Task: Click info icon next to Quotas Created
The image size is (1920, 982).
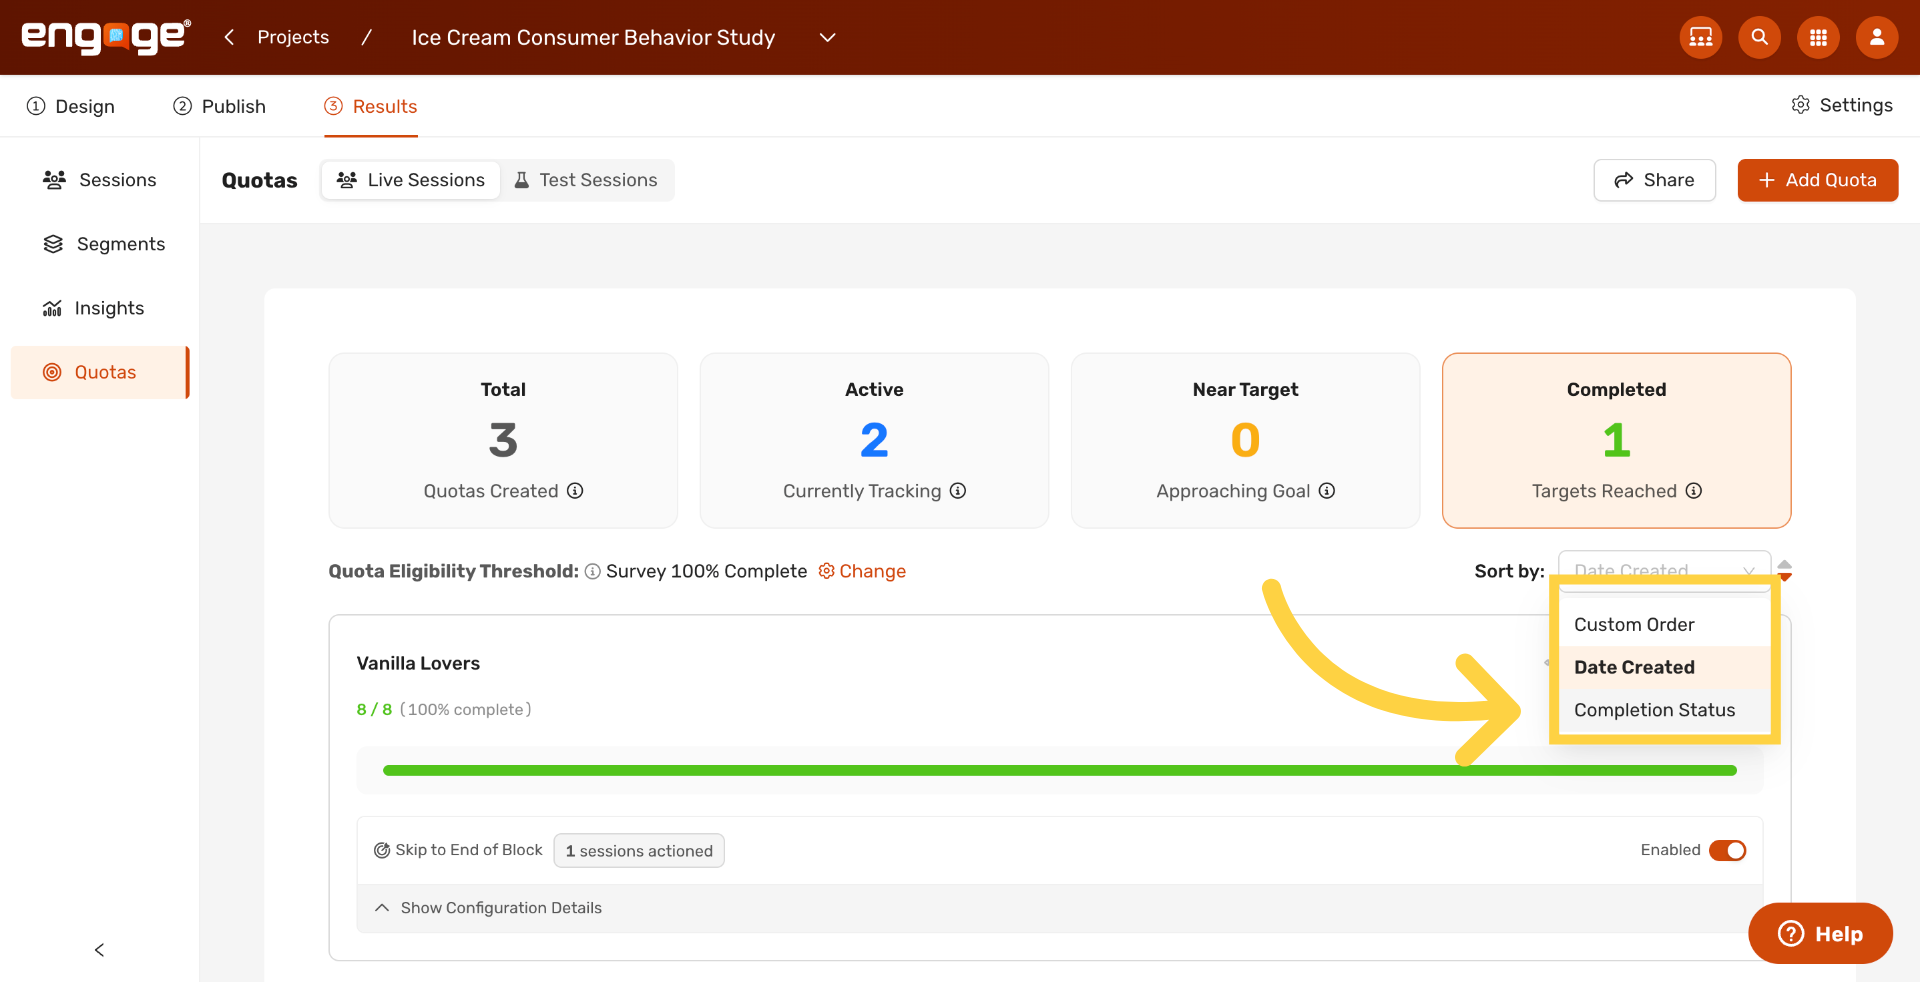Action: coord(575,491)
